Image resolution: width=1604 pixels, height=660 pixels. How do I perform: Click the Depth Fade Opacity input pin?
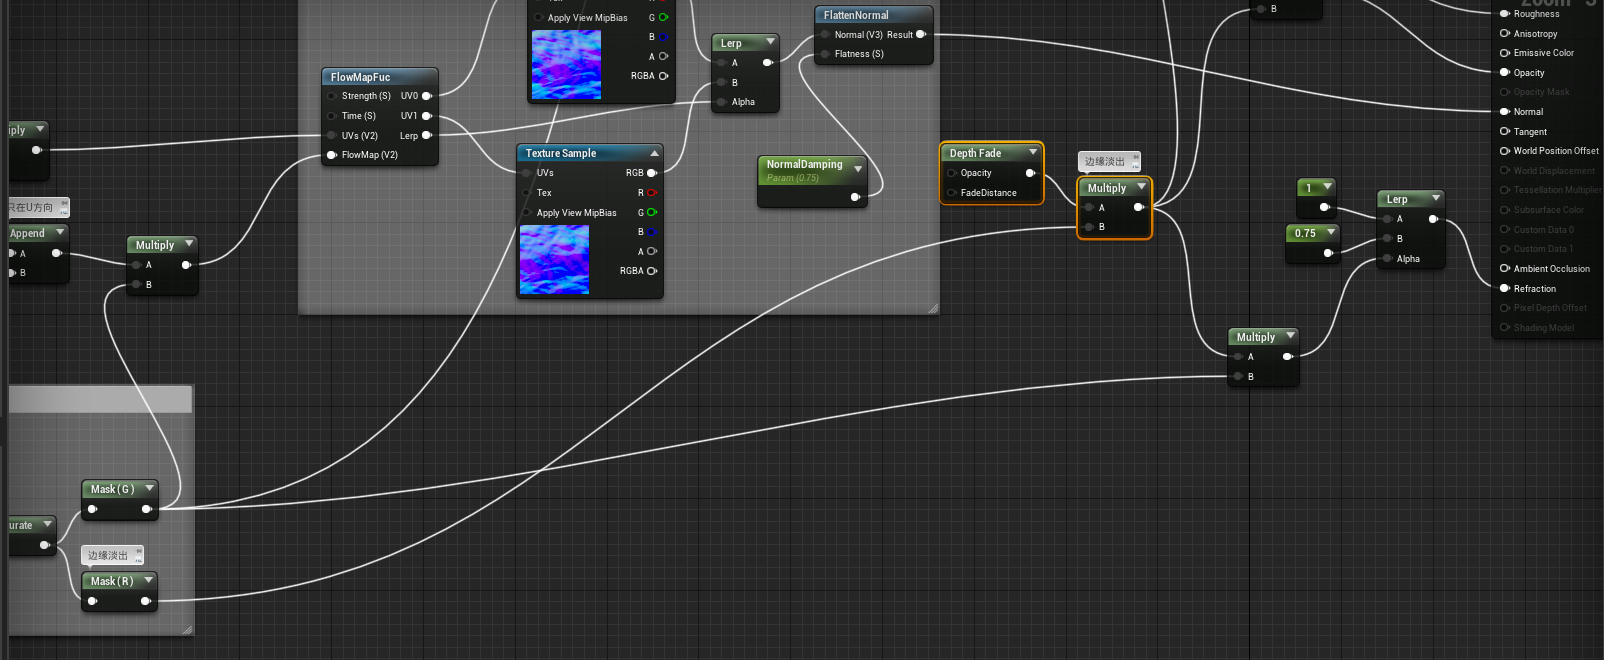[952, 173]
